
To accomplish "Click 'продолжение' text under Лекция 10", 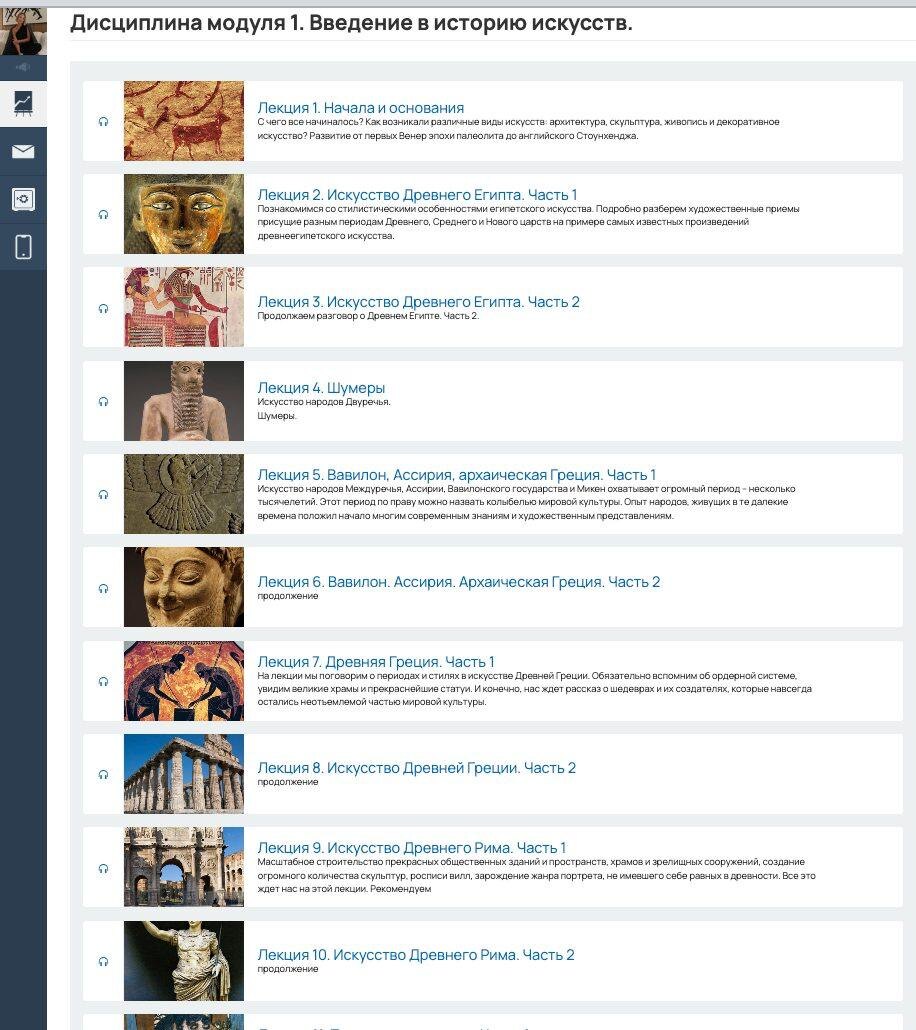I will (x=288, y=969).
